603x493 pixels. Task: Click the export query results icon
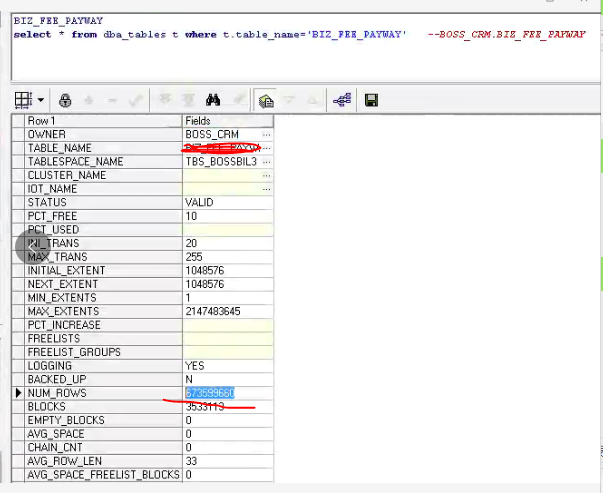[x=342, y=100]
